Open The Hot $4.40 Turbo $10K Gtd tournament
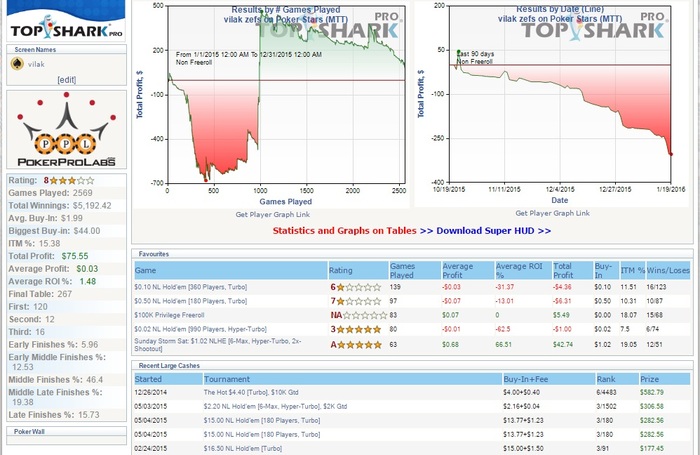700x455 pixels. pos(251,392)
